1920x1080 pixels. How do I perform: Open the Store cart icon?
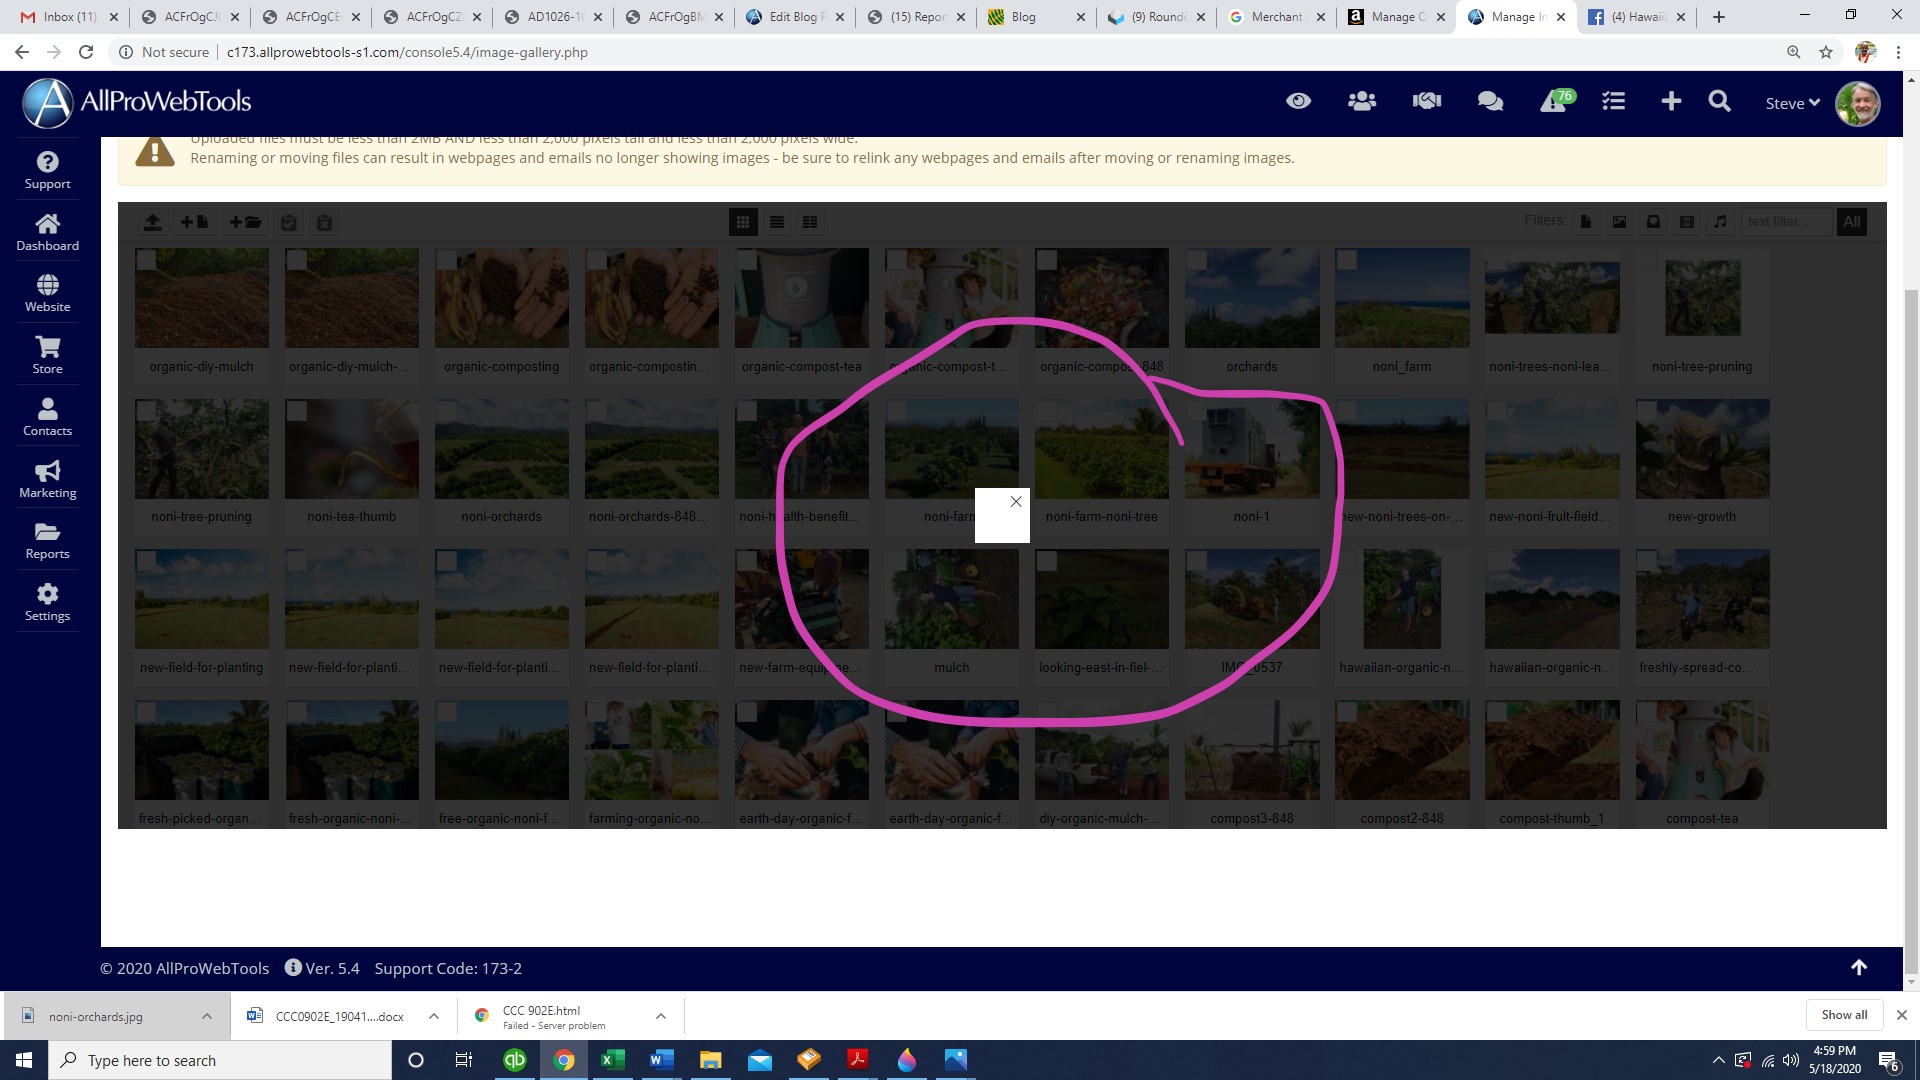tap(47, 355)
